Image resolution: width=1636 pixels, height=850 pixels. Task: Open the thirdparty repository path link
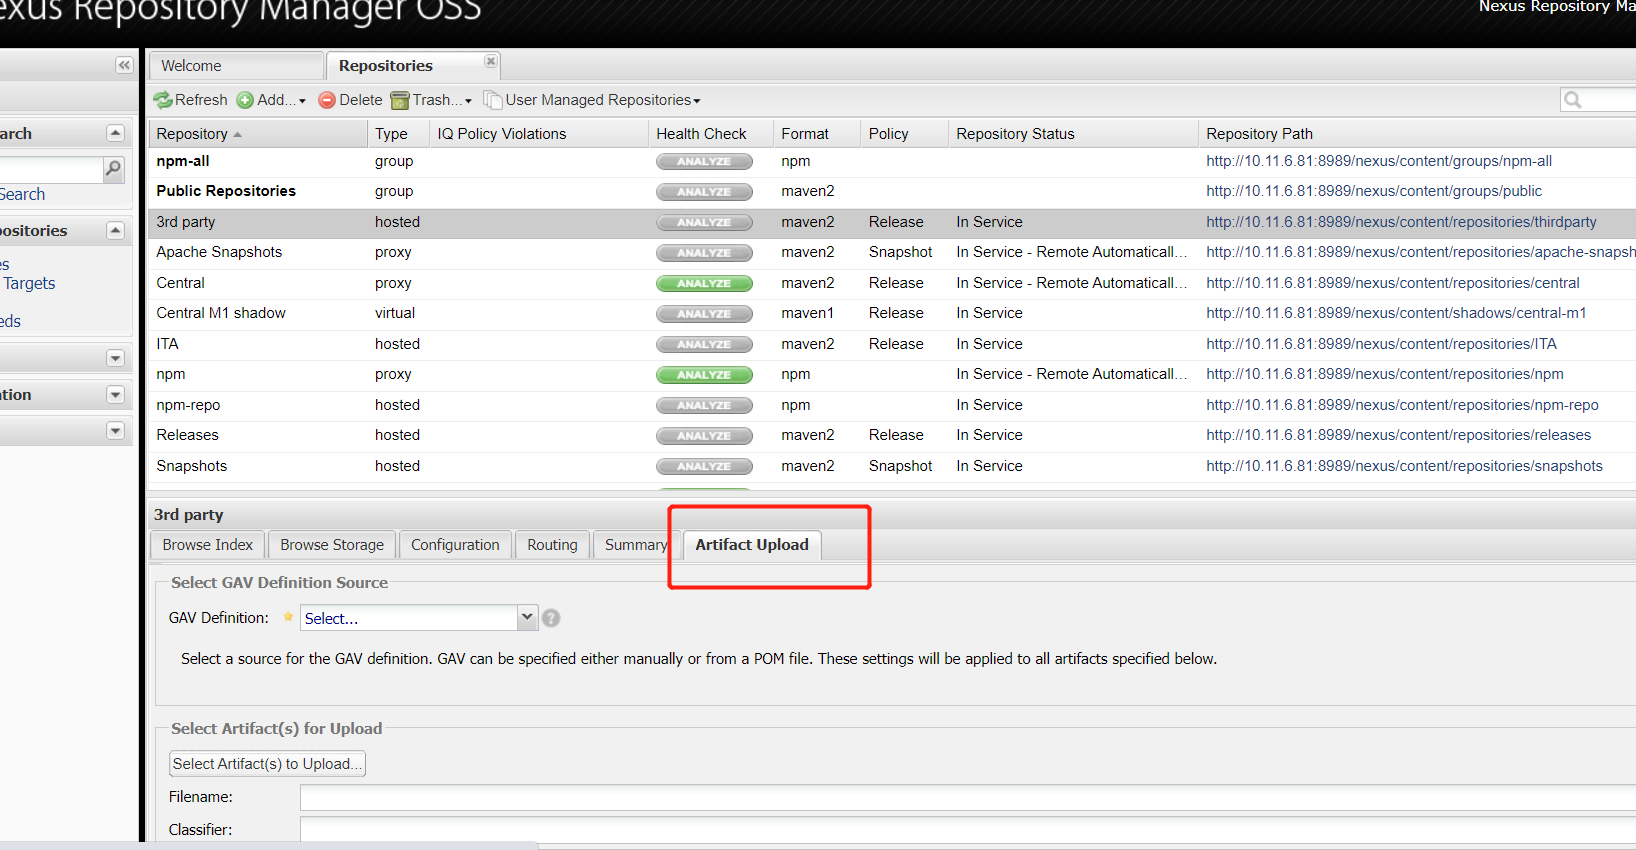pyautogui.click(x=1401, y=222)
